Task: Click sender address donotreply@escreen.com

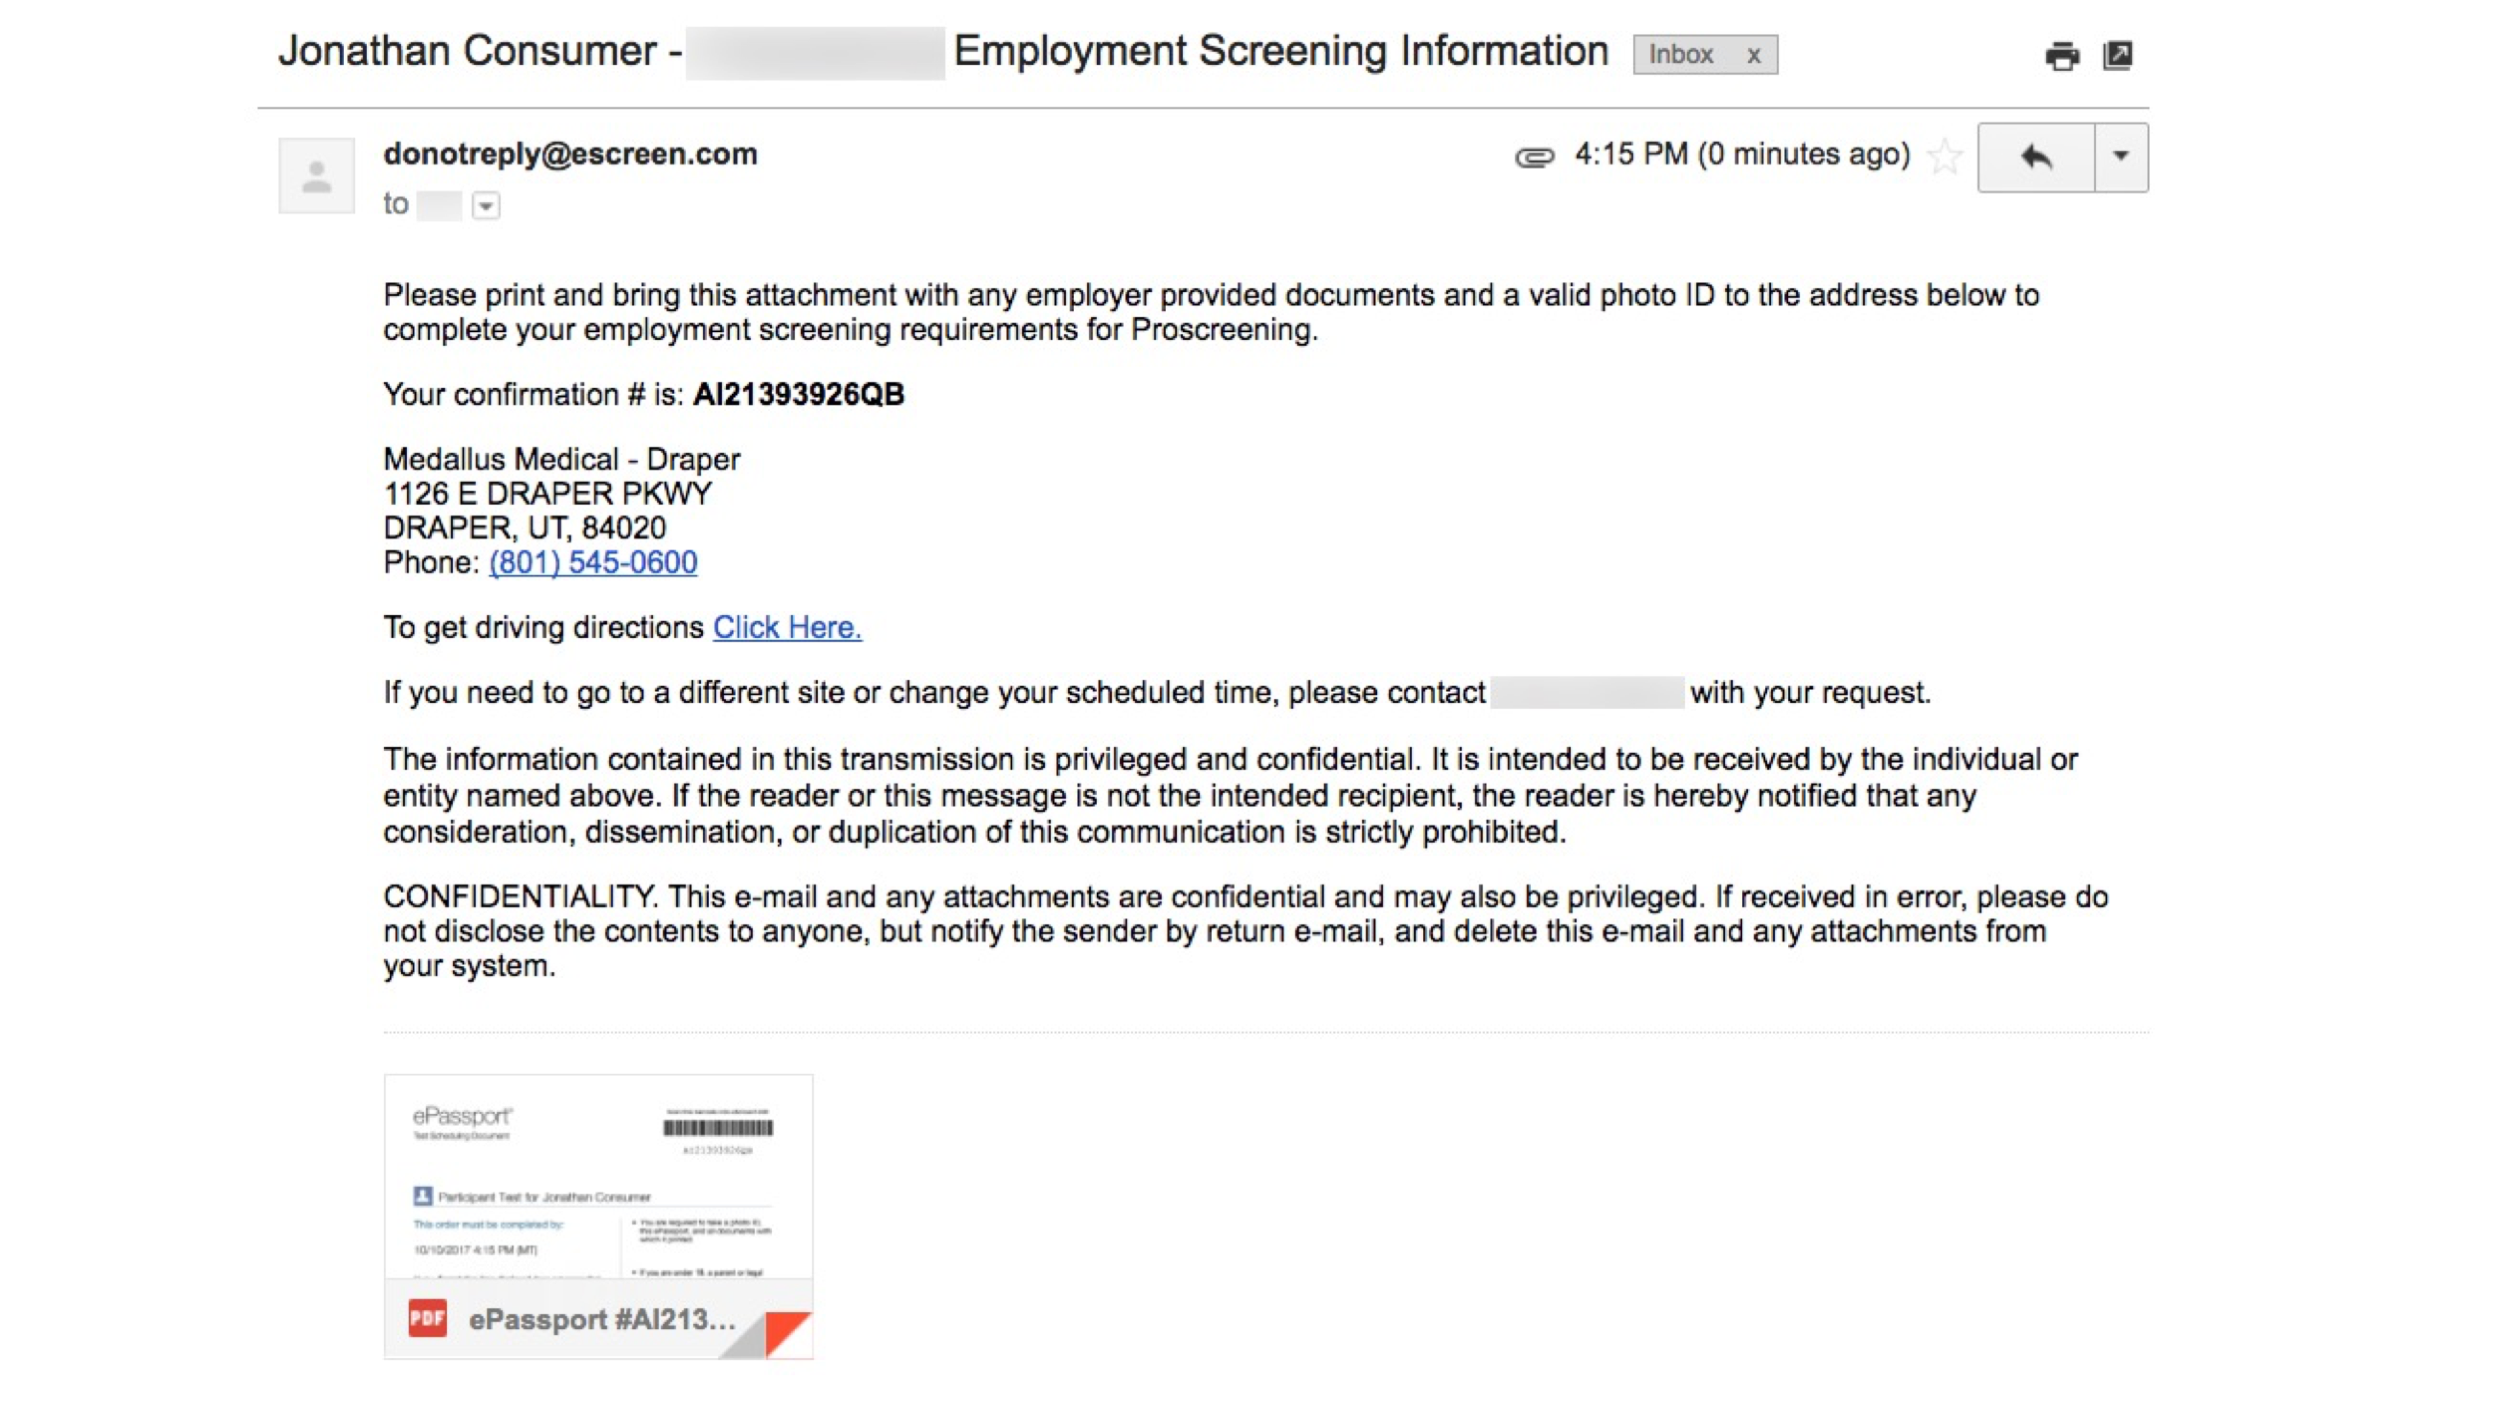Action: click(x=570, y=154)
